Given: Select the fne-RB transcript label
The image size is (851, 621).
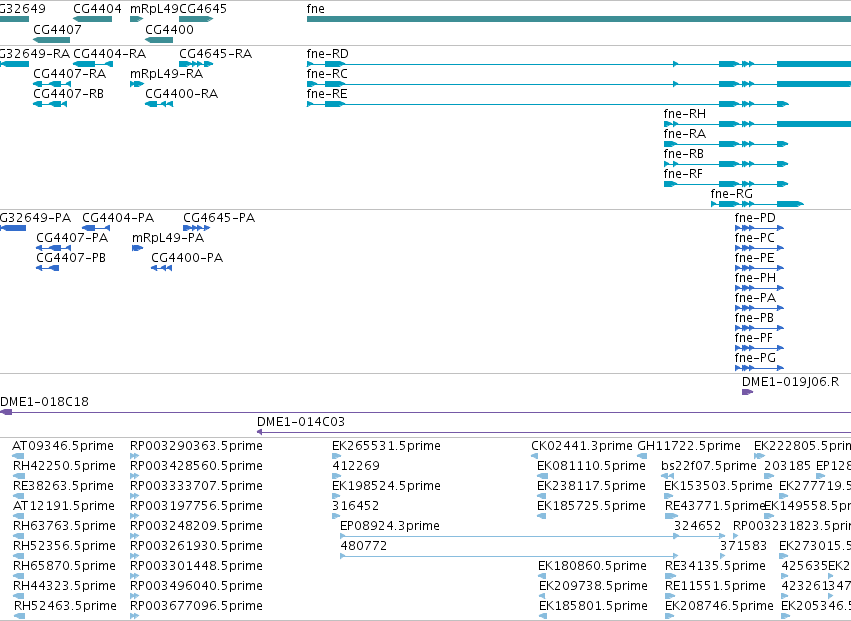Looking at the screenshot, I should [x=684, y=154].
